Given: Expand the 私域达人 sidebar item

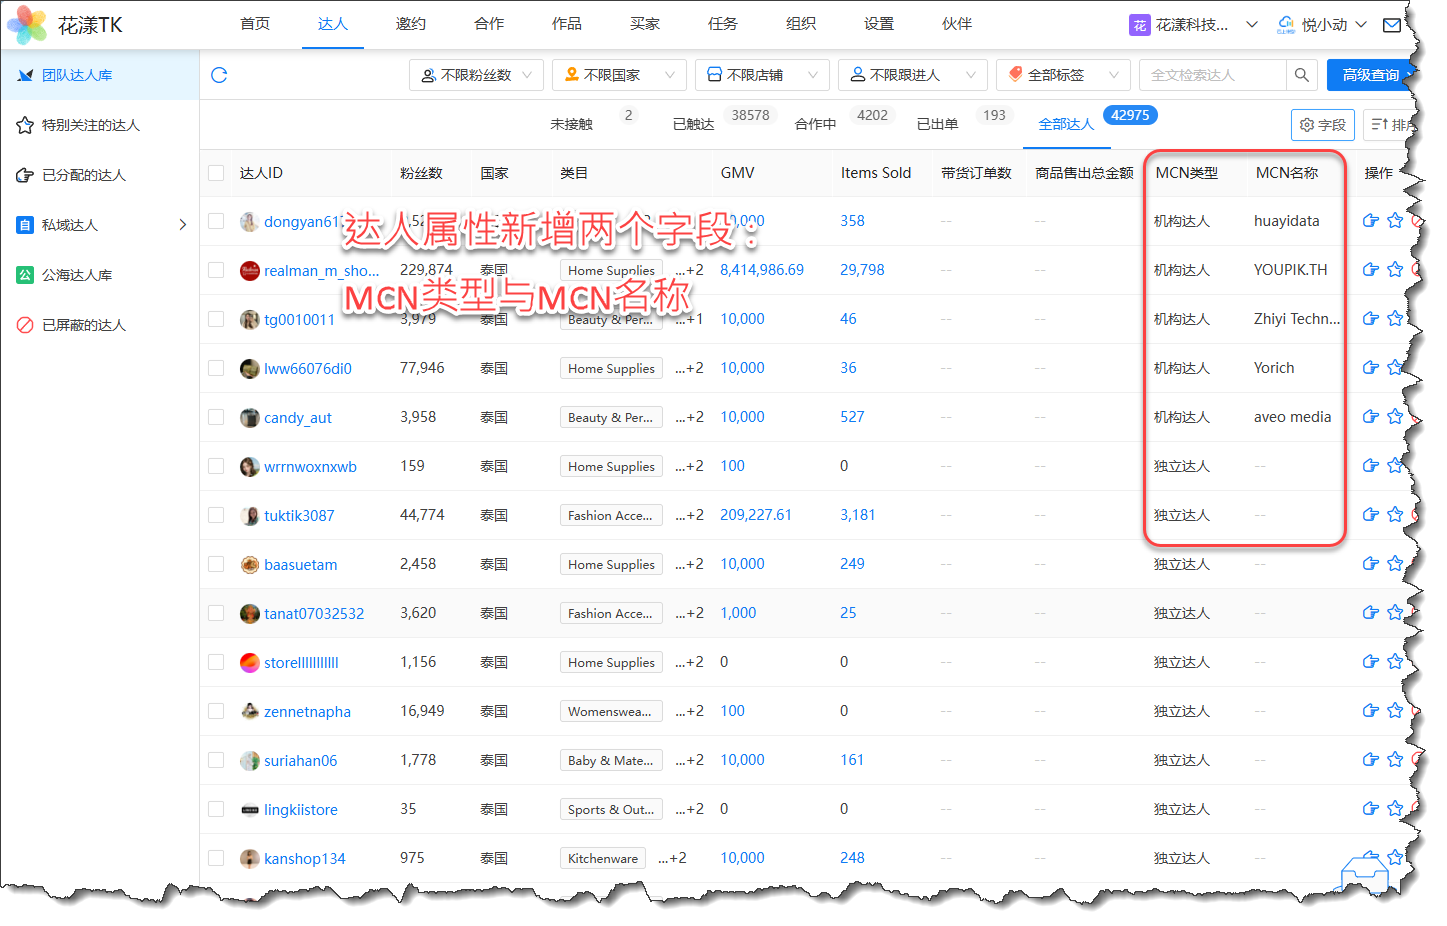Looking at the screenshot, I should click(100, 225).
